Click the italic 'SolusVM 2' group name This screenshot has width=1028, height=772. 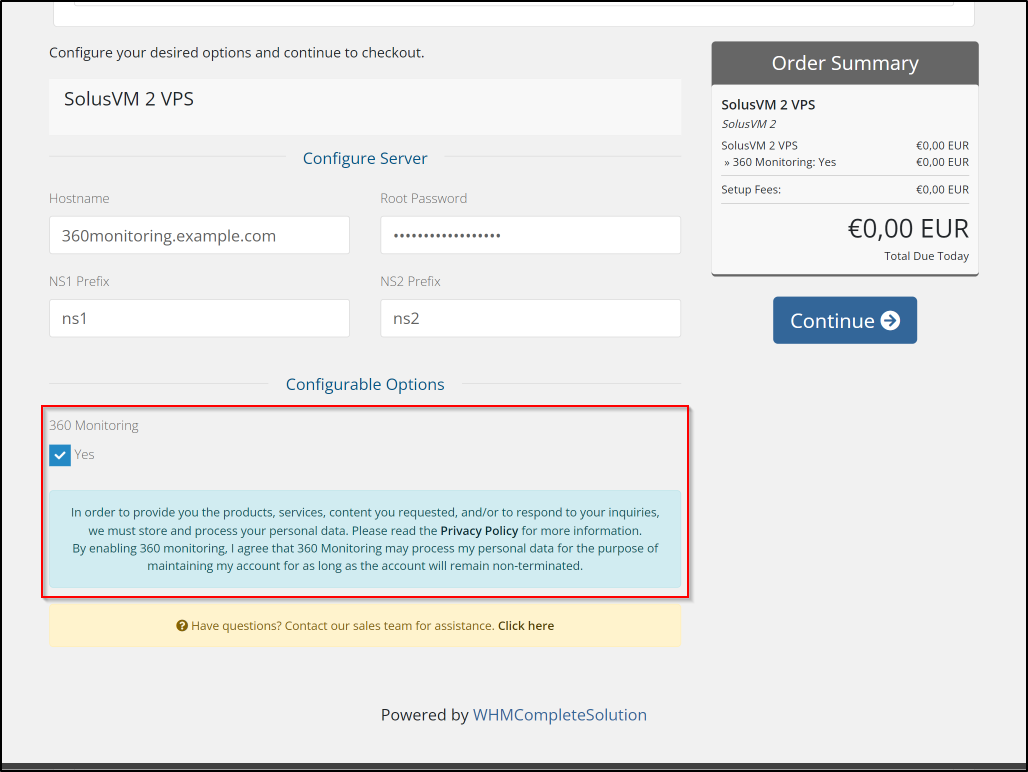coord(749,124)
